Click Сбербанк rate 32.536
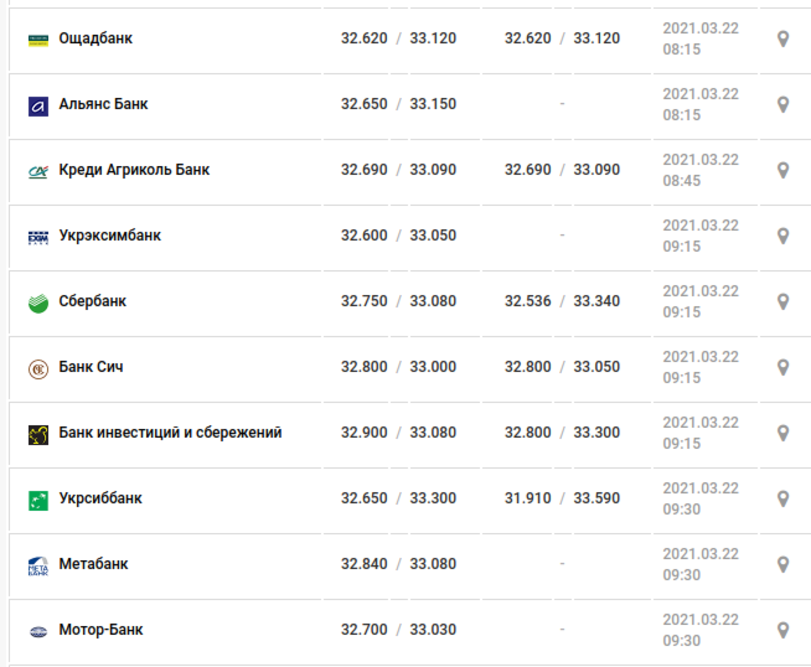Screen dimensions: 811x667 [528, 301]
